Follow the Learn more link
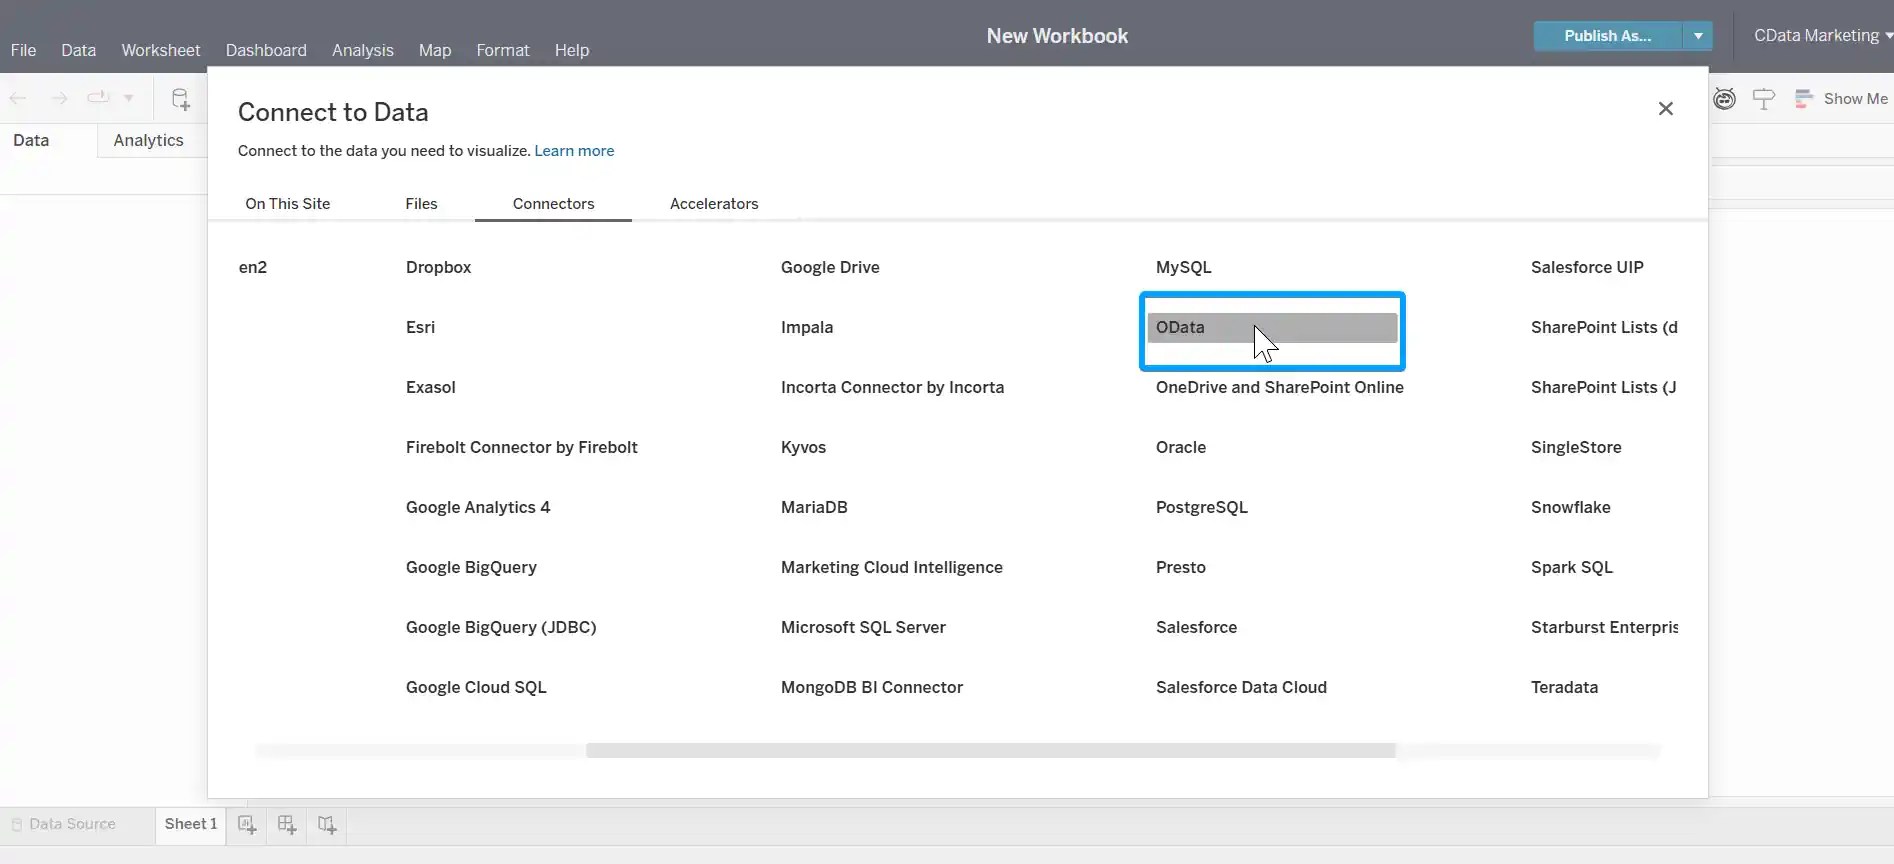The height and width of the screenshot is (864, 1894). (574, 151)
